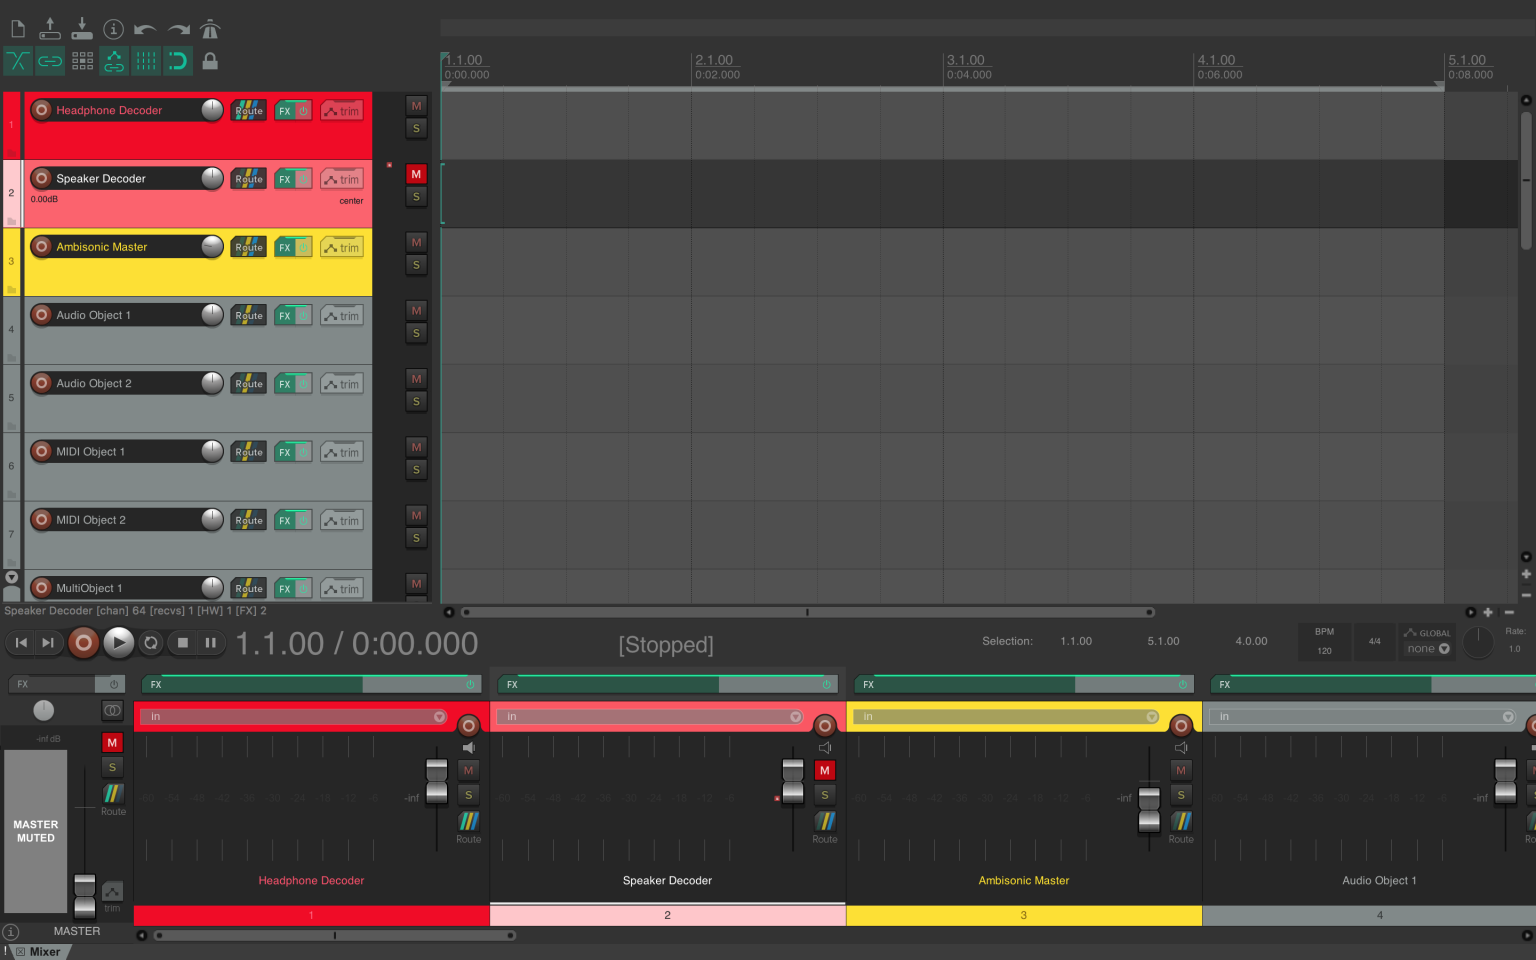
Task: Click the trim envelope button on Speaker Decoder
Action: tap(341, 178)
